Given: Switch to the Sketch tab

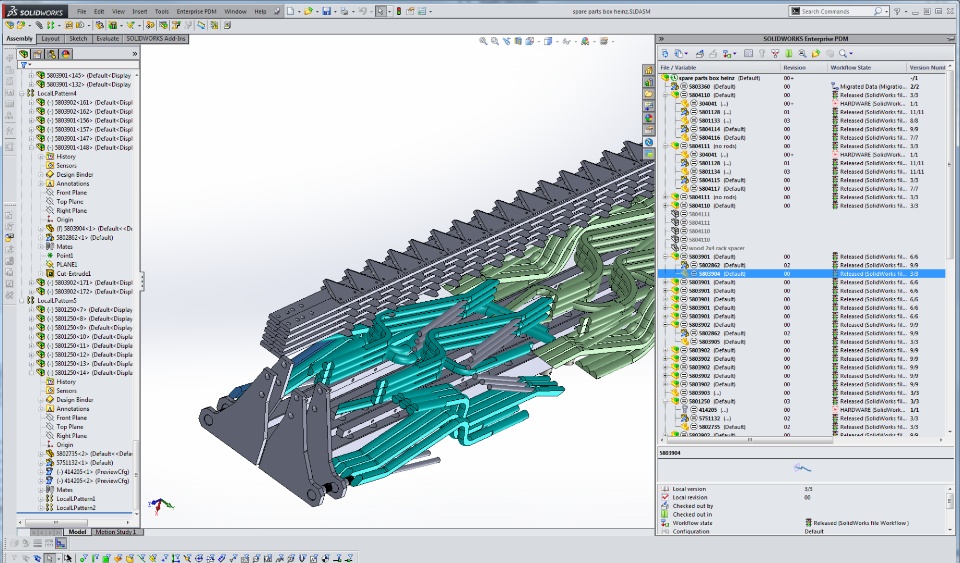Looking at the screenshot, I should point(78,39).
